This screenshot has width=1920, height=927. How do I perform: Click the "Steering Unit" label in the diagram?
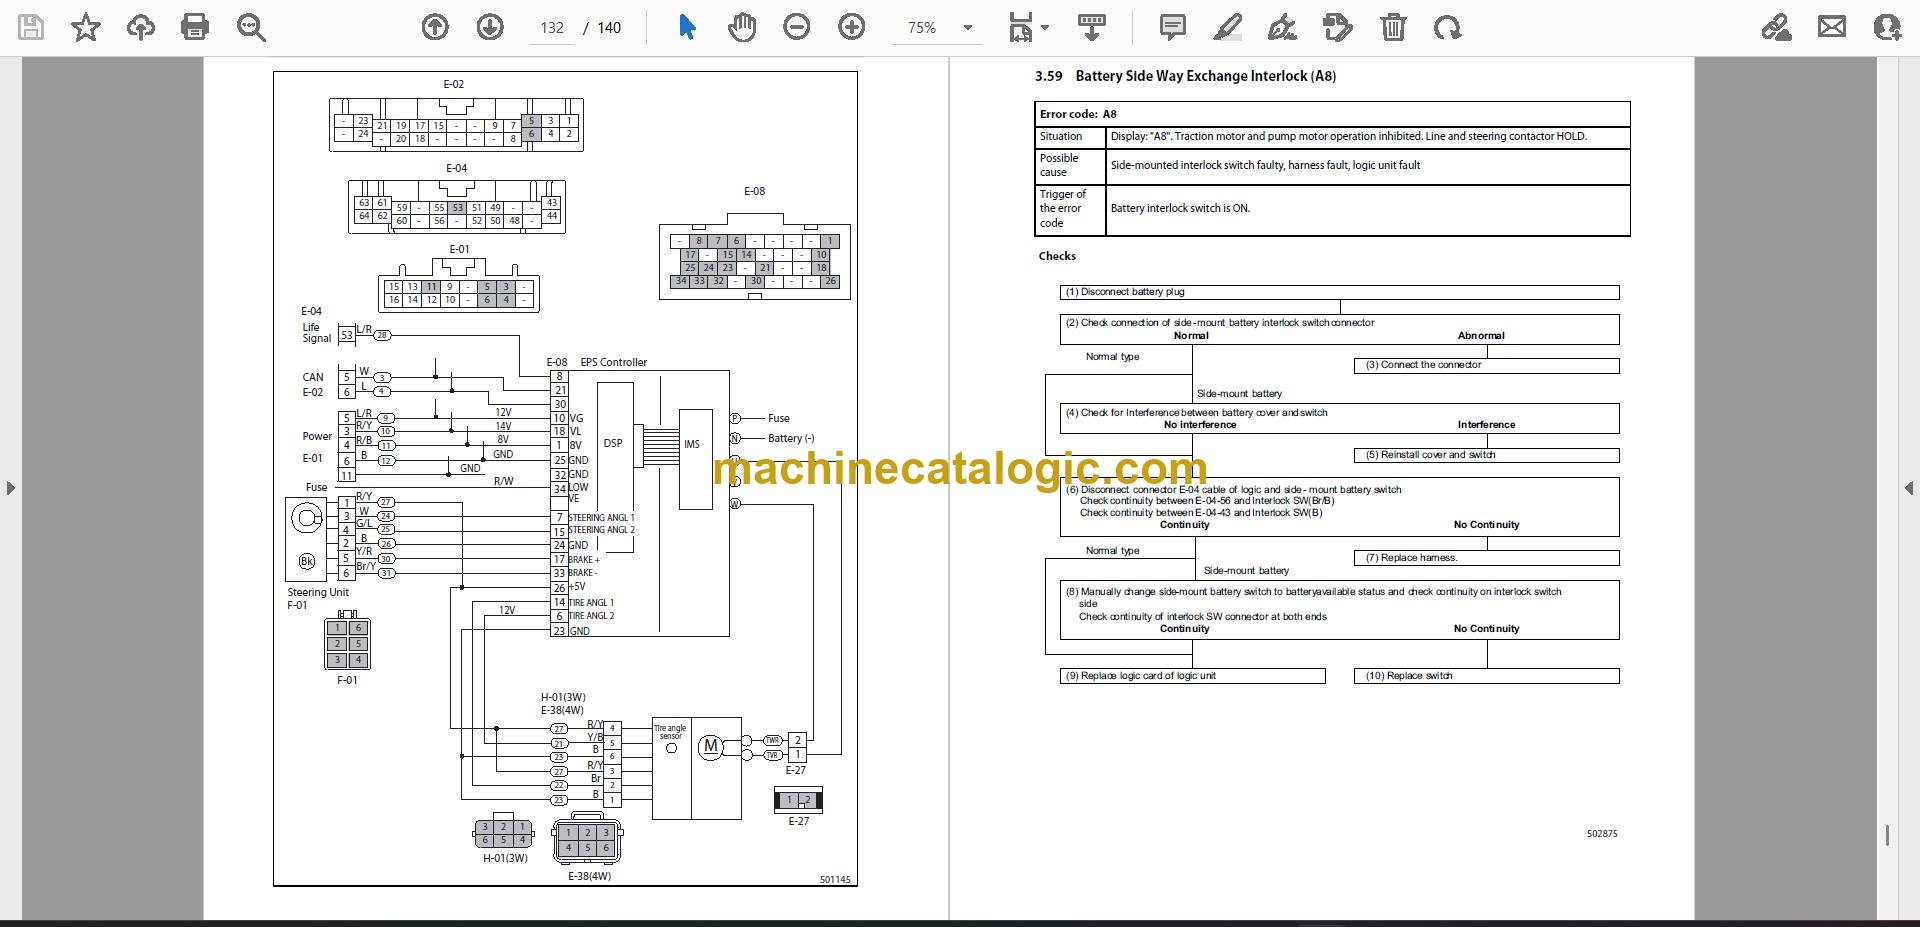(318, 592)
